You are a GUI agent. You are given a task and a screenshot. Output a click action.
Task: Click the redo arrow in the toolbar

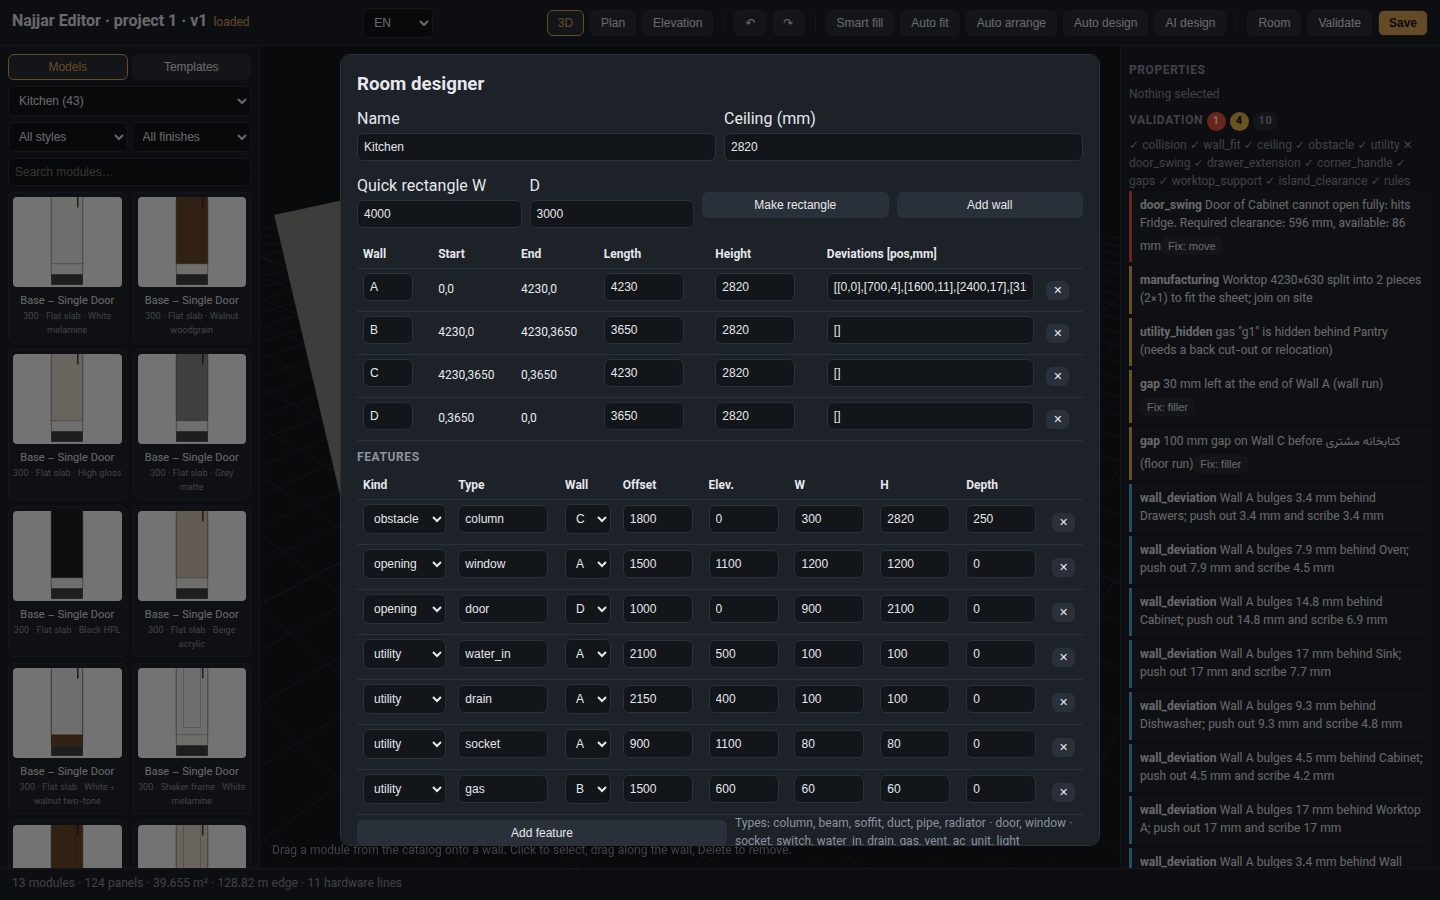tap(788, 23)
